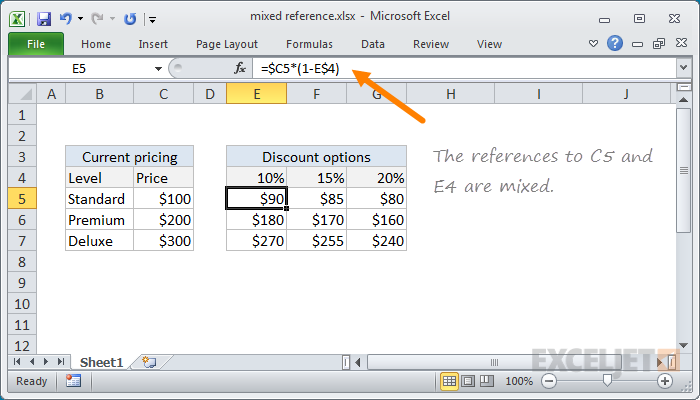Screen dimensions: 700x400
Task: Open the green File button
Action: 36,44
